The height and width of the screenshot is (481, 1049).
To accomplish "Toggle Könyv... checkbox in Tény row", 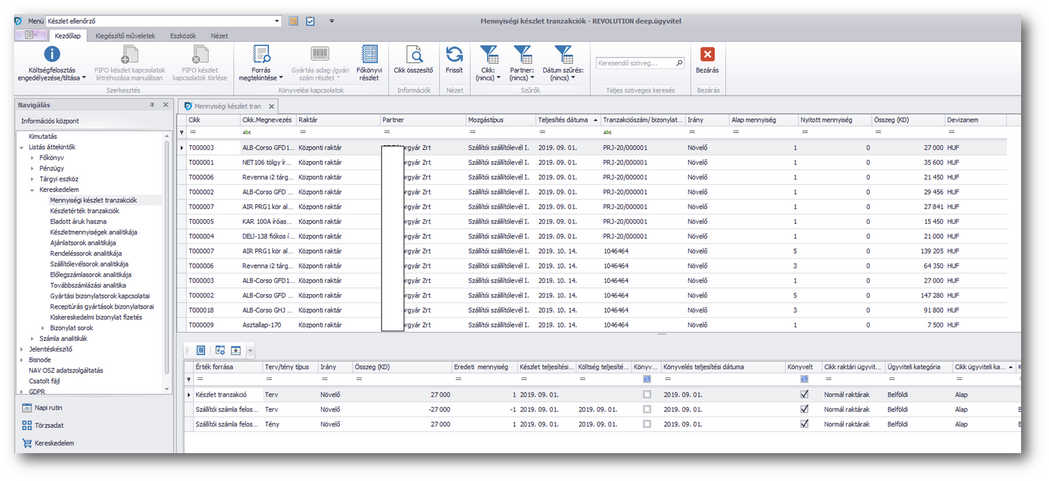I will pos(647,423).
